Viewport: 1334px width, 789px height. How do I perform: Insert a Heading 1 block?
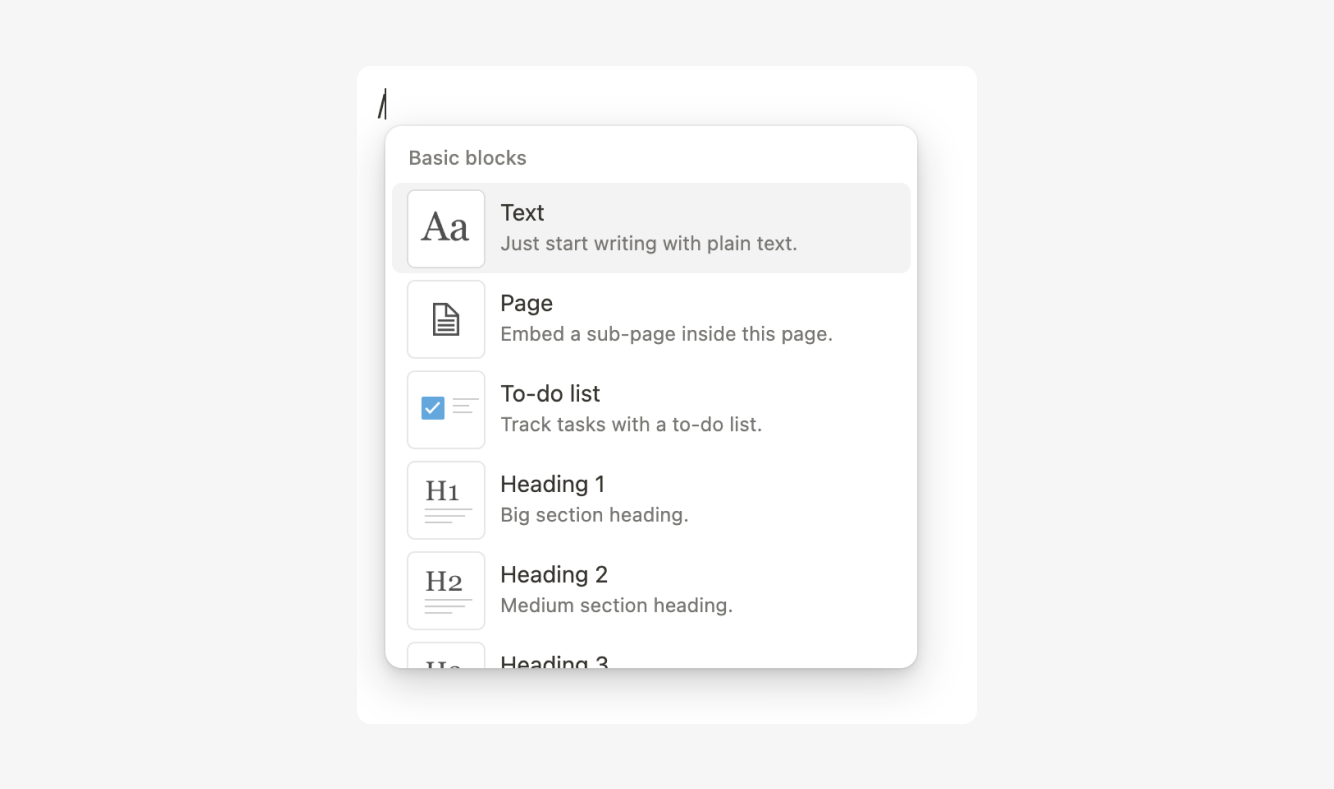[x=651, y=500]
